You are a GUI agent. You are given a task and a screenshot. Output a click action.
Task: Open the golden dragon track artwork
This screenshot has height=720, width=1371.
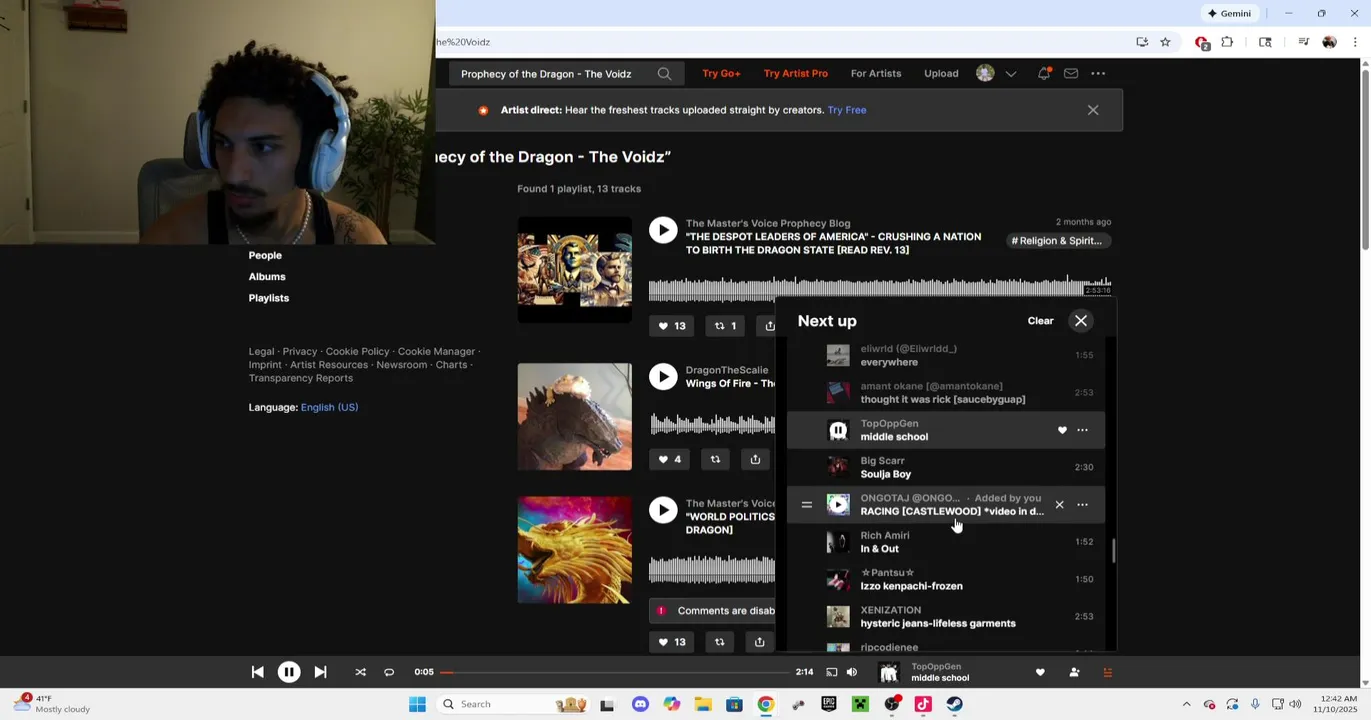point(575,551)
